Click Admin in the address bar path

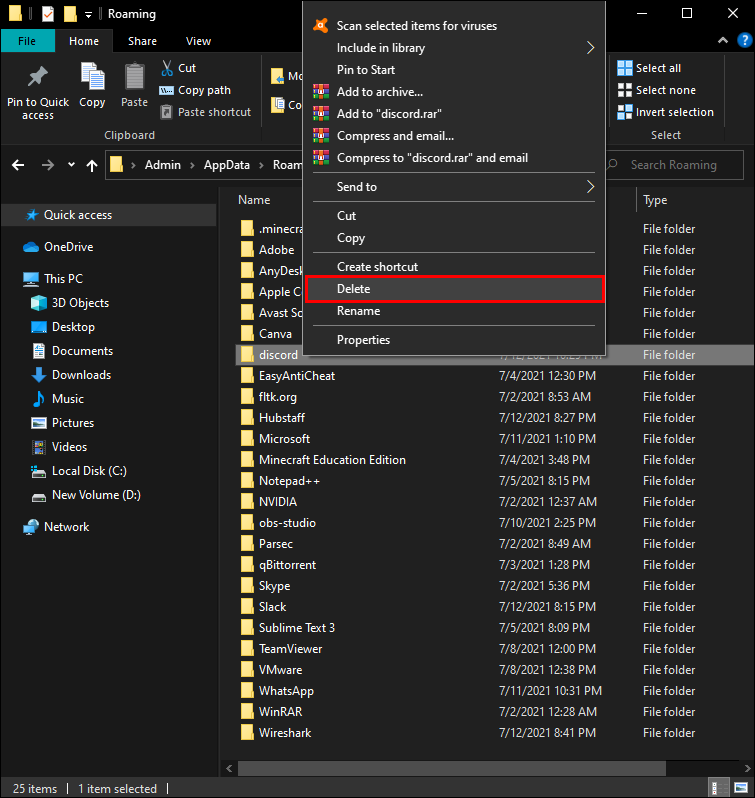pyautogui.click(x=163, y=165)
